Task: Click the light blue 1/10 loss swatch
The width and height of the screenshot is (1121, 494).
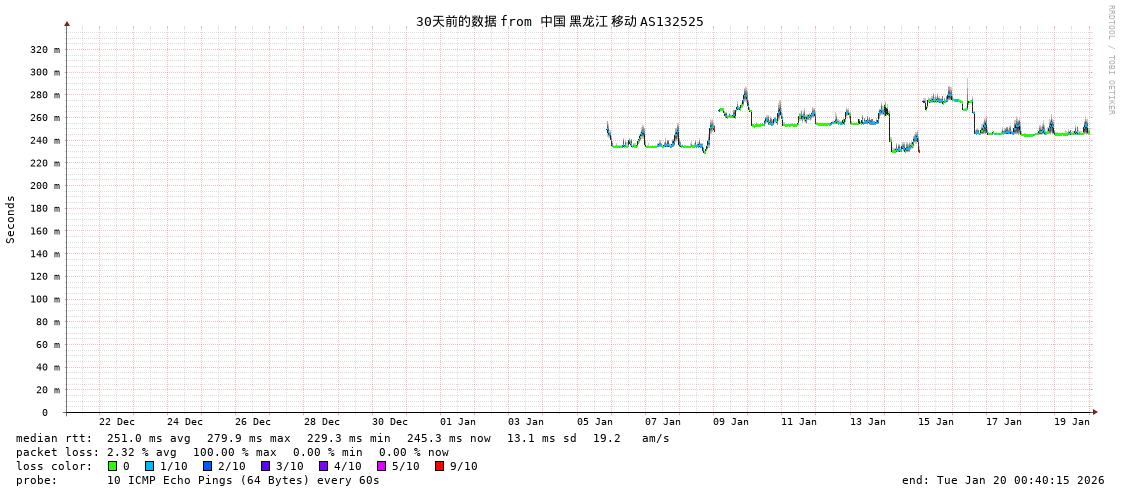Action: (149, 466)
